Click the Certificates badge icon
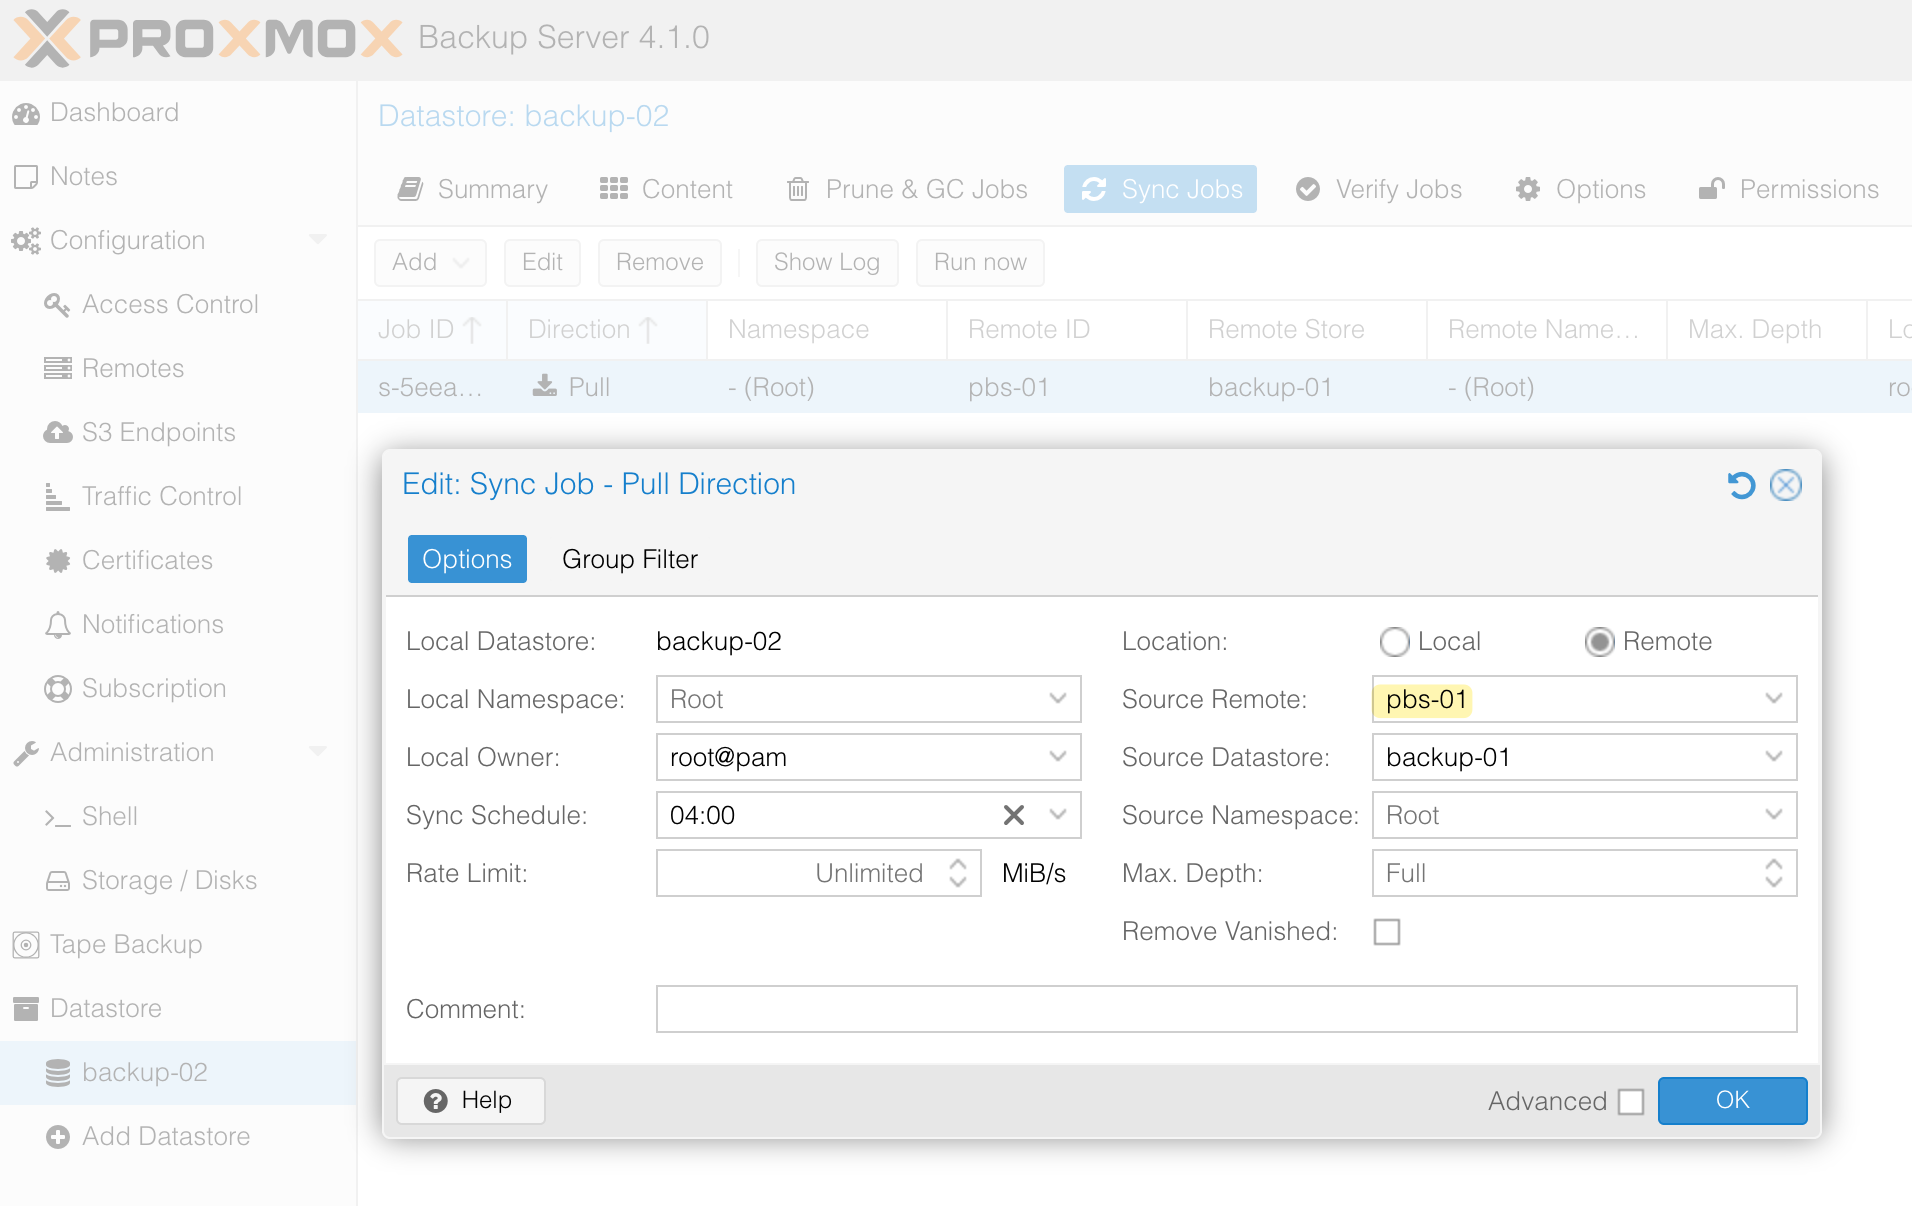Viewport: 1912px width, 1206px height. (58, 561)
